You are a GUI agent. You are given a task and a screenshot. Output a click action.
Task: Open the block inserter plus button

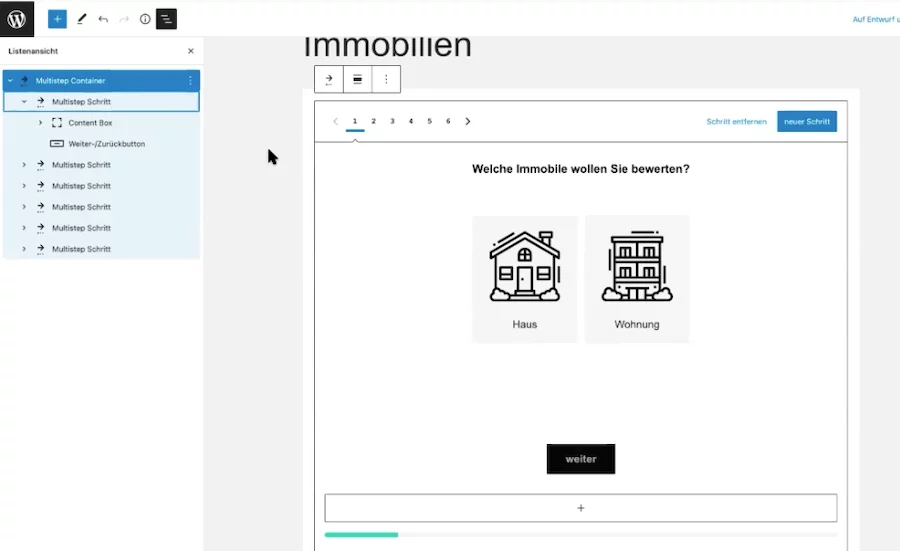(57, 19)
